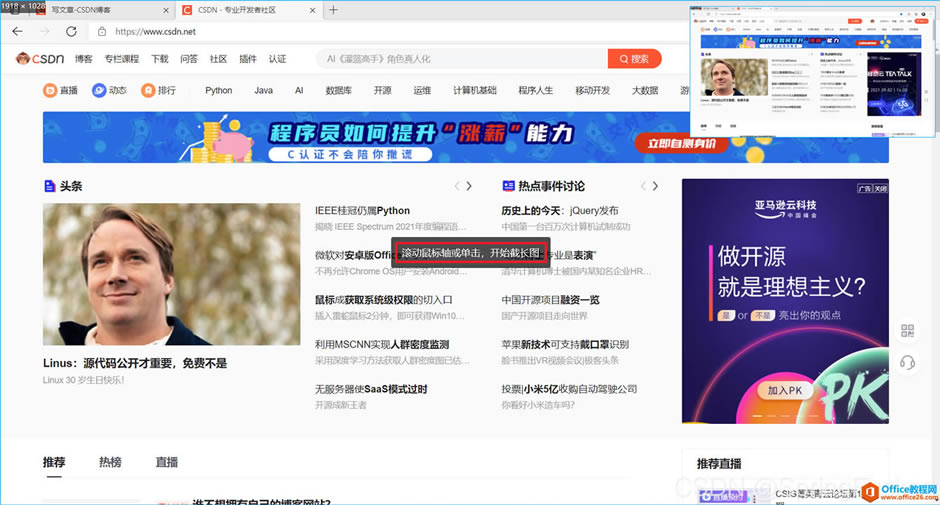Image resolution: width=940 pixels, height=505 pixels.
Task: Open new browser tab with plus icon
Action: tap(333, 10)
